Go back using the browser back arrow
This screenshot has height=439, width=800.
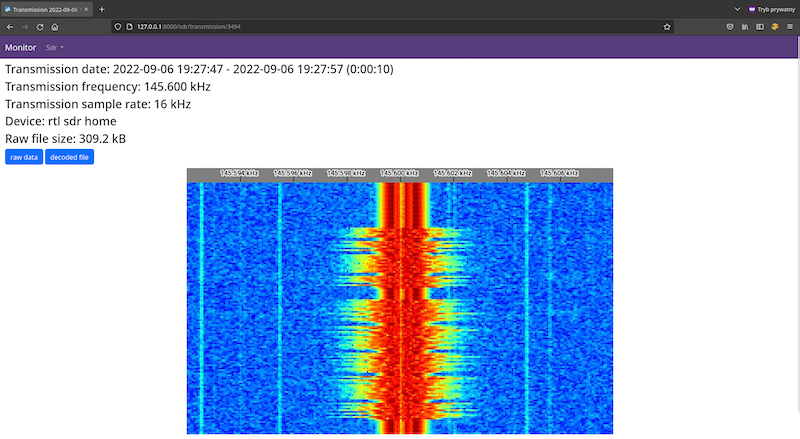(10, 27)
